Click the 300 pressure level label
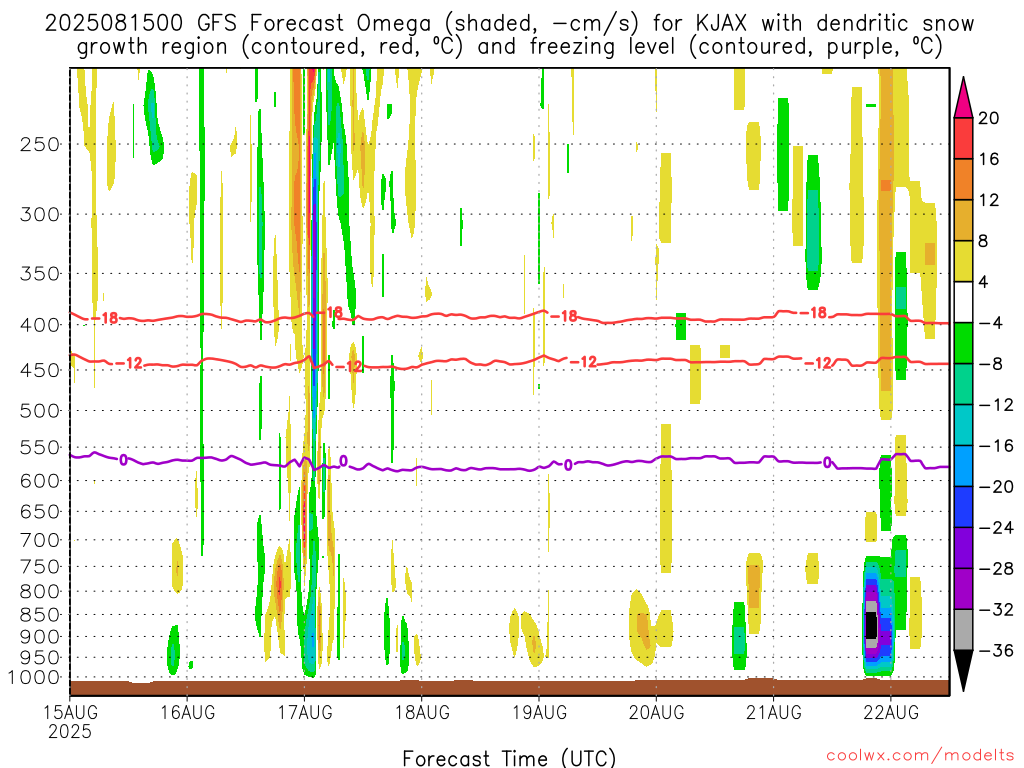1024x768 pixels. pos(40,214)
